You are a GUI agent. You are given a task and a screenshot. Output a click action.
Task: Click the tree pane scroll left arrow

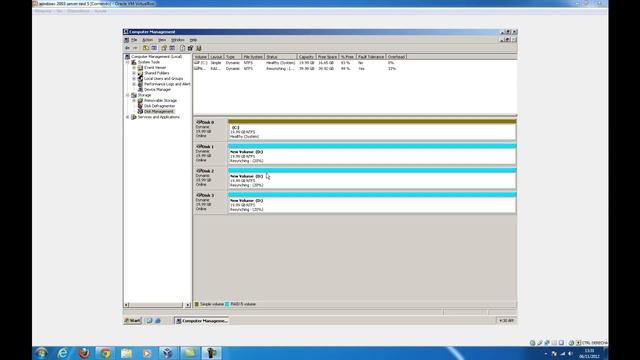127,305
